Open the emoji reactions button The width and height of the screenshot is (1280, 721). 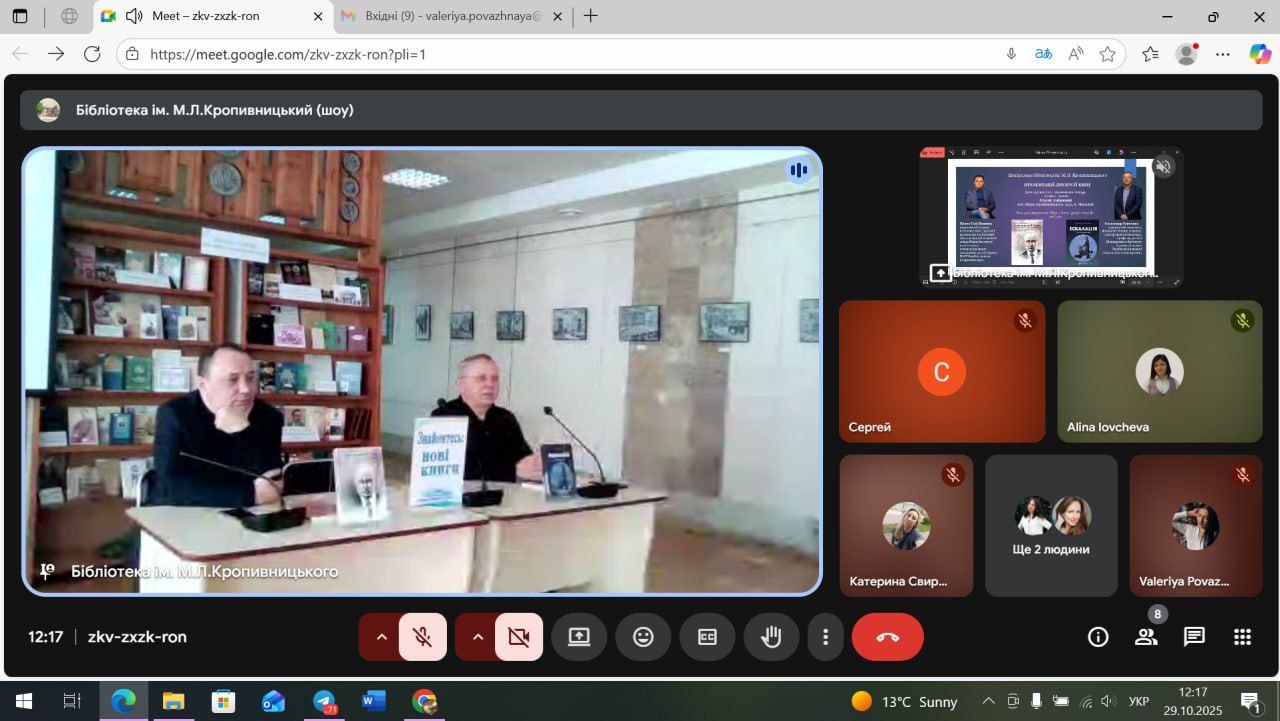643,637
